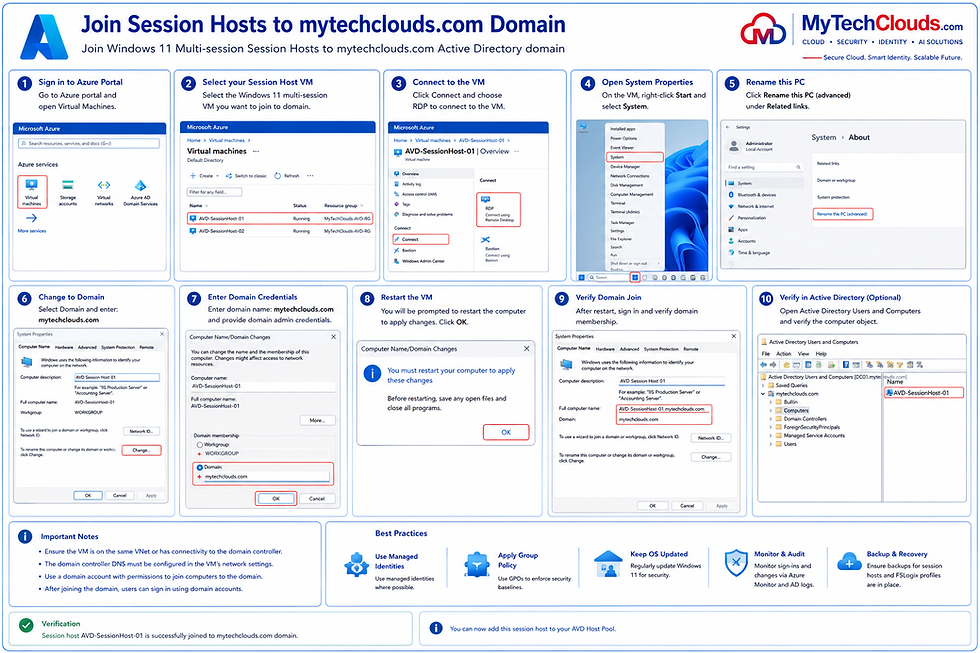980x653 pixels.
Task: Select the AVD-SessionHost-02 row
Action: (x=279, y=231)
